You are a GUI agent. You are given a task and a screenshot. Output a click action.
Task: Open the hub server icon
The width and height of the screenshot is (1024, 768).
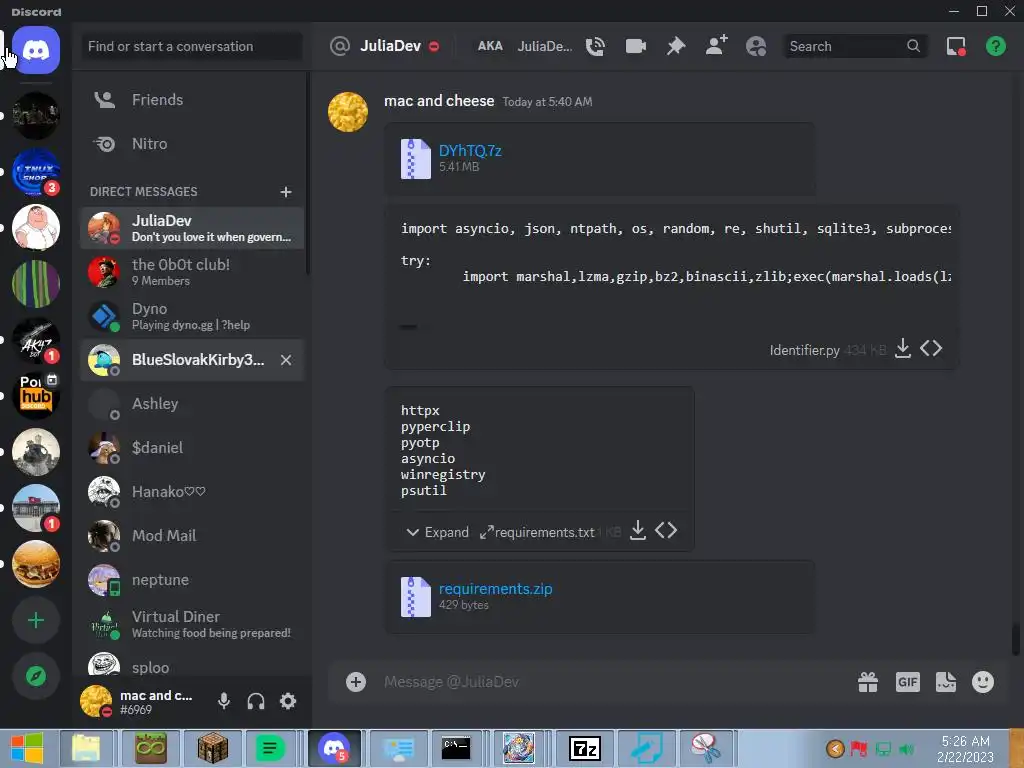point(36,396)
